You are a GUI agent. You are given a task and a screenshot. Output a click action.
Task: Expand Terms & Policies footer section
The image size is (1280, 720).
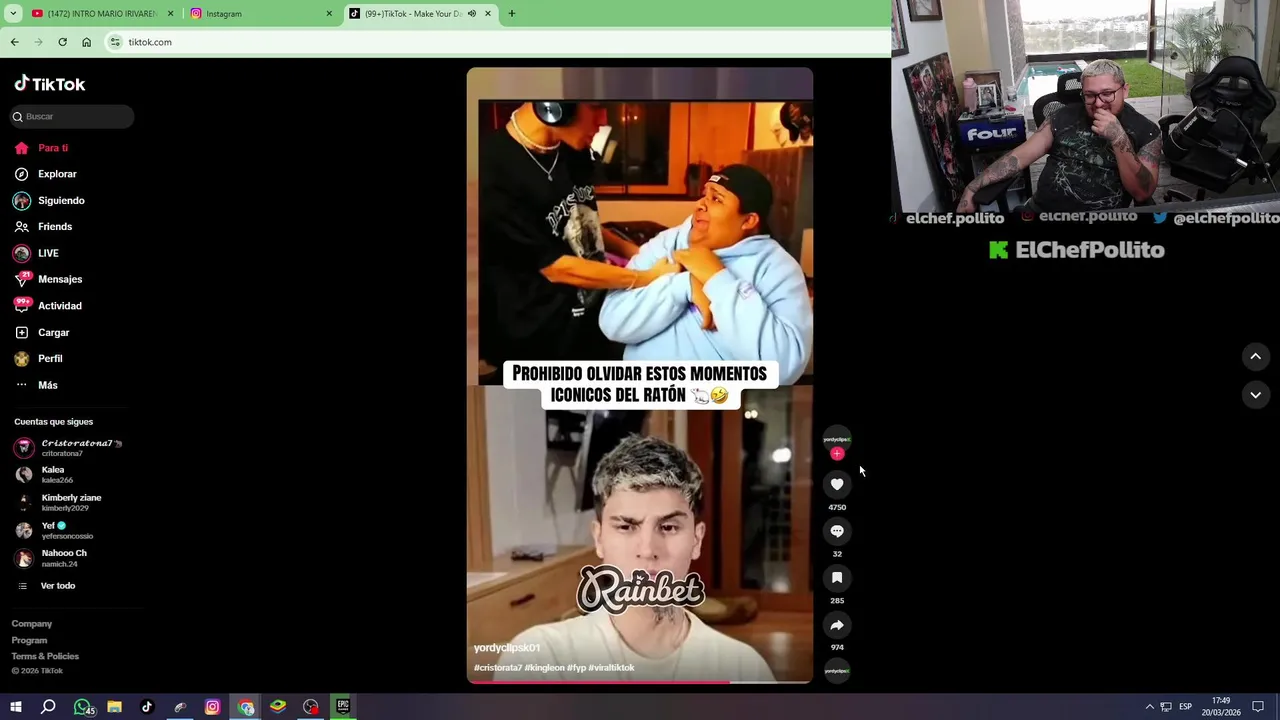pyautogui.click(x=45, y=656)
